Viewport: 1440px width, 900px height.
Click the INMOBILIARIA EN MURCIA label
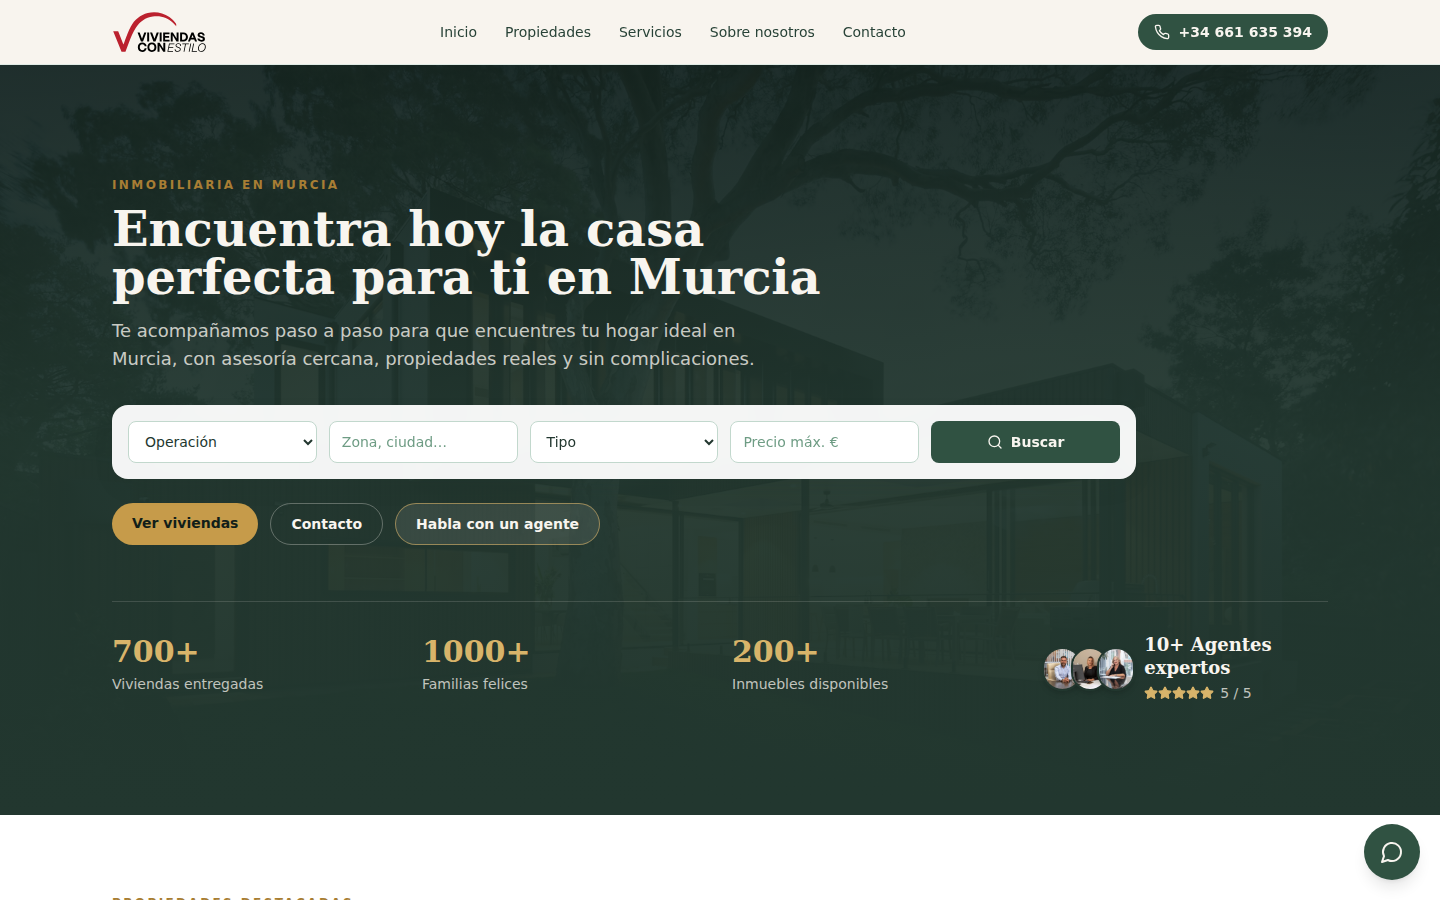[225, 185]
